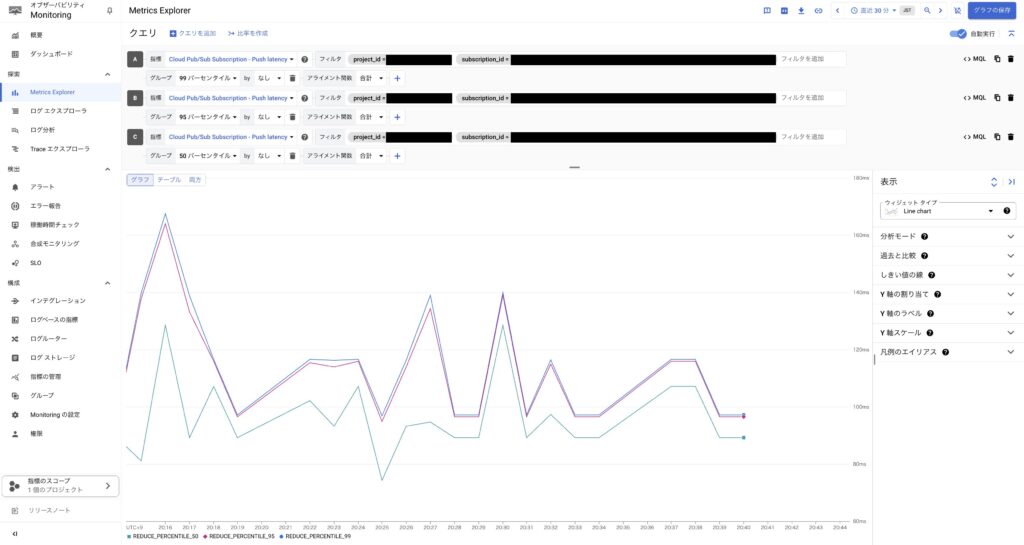Click the zoom magnifier in time selector

tap(927, 10)
